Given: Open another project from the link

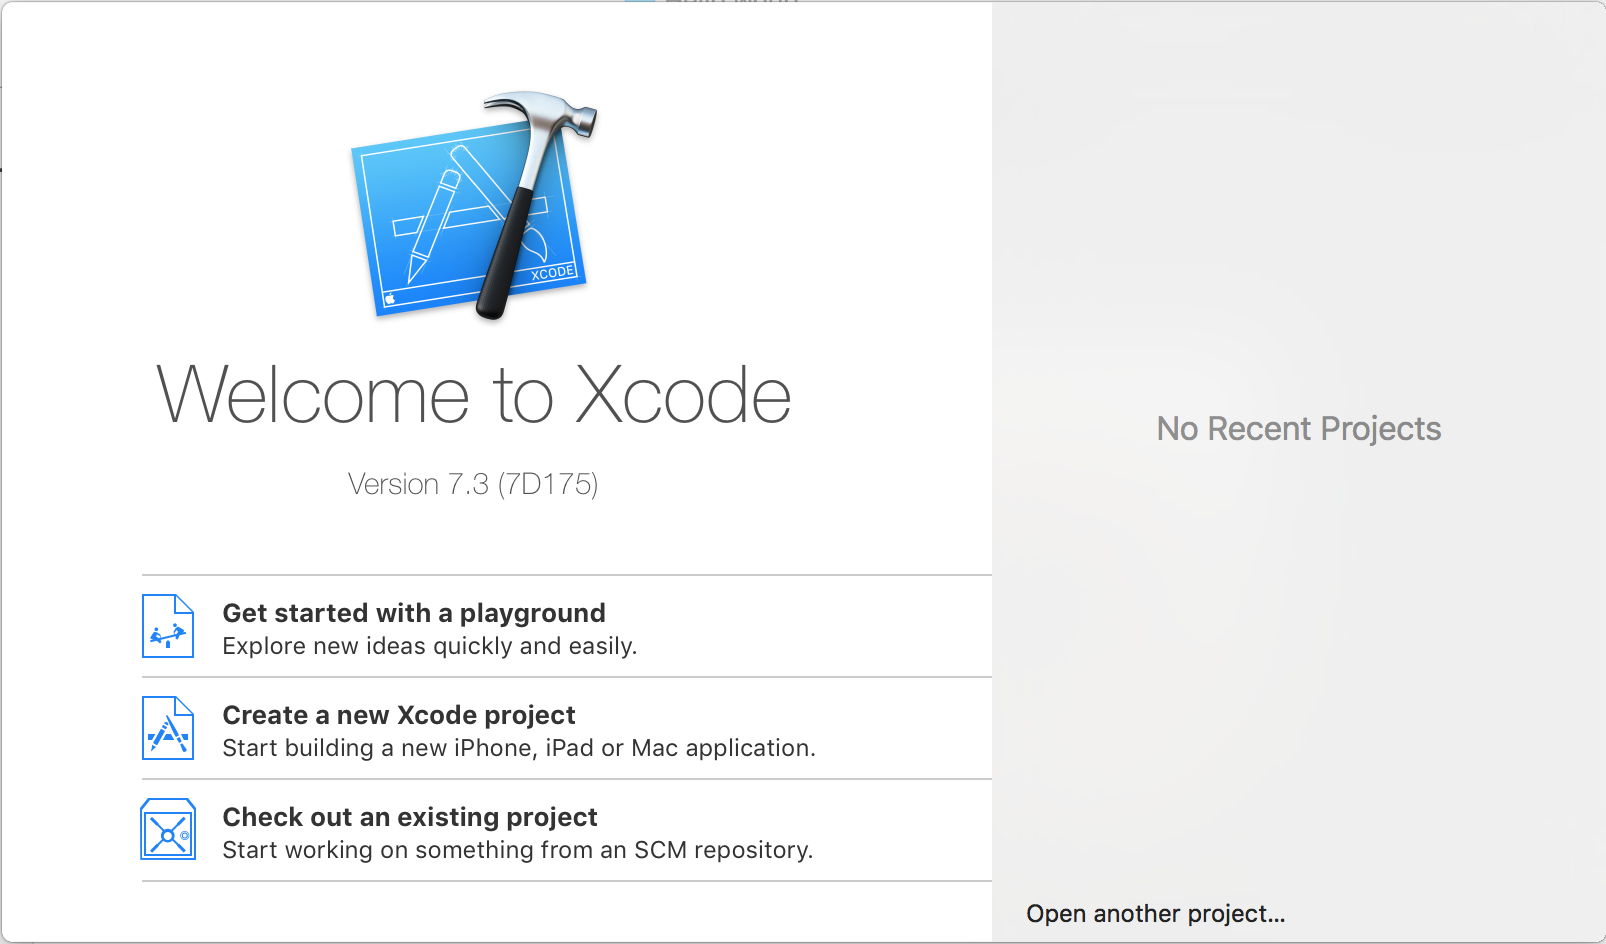Looking at the screenshot, I should coord(1155,914).
